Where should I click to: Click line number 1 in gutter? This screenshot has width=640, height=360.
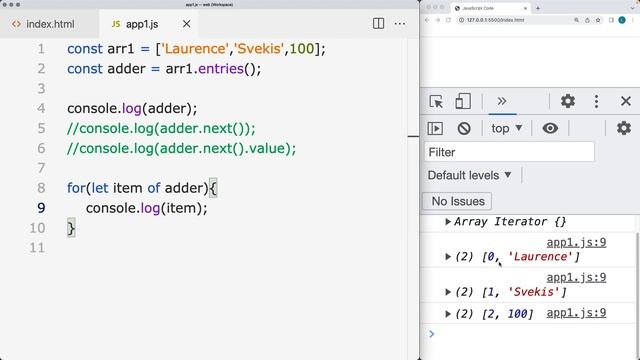pos(41,49)
